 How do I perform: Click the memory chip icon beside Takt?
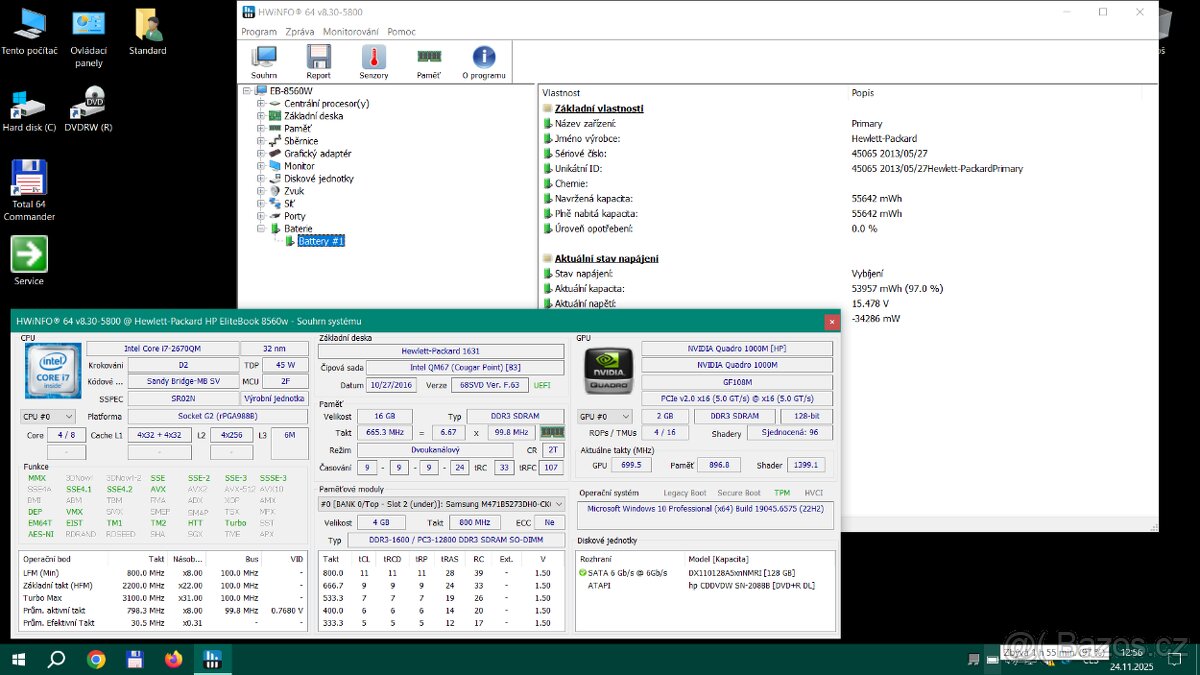click(x=551, y=432)
